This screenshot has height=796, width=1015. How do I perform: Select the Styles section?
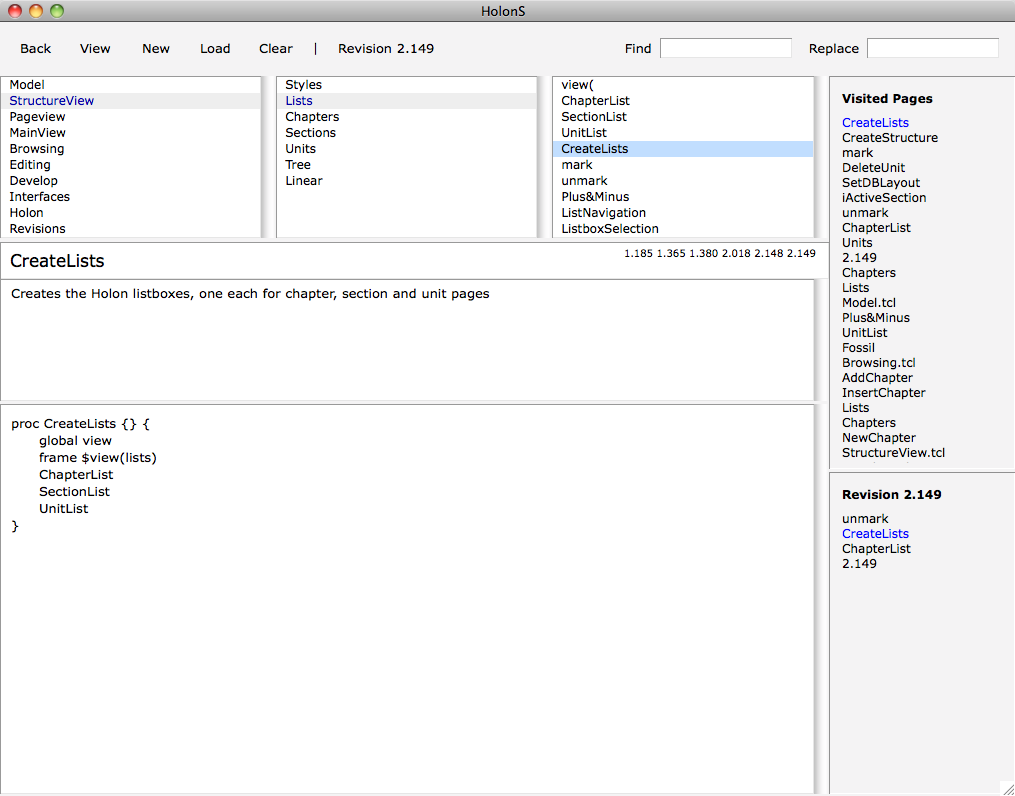point(303,85)
